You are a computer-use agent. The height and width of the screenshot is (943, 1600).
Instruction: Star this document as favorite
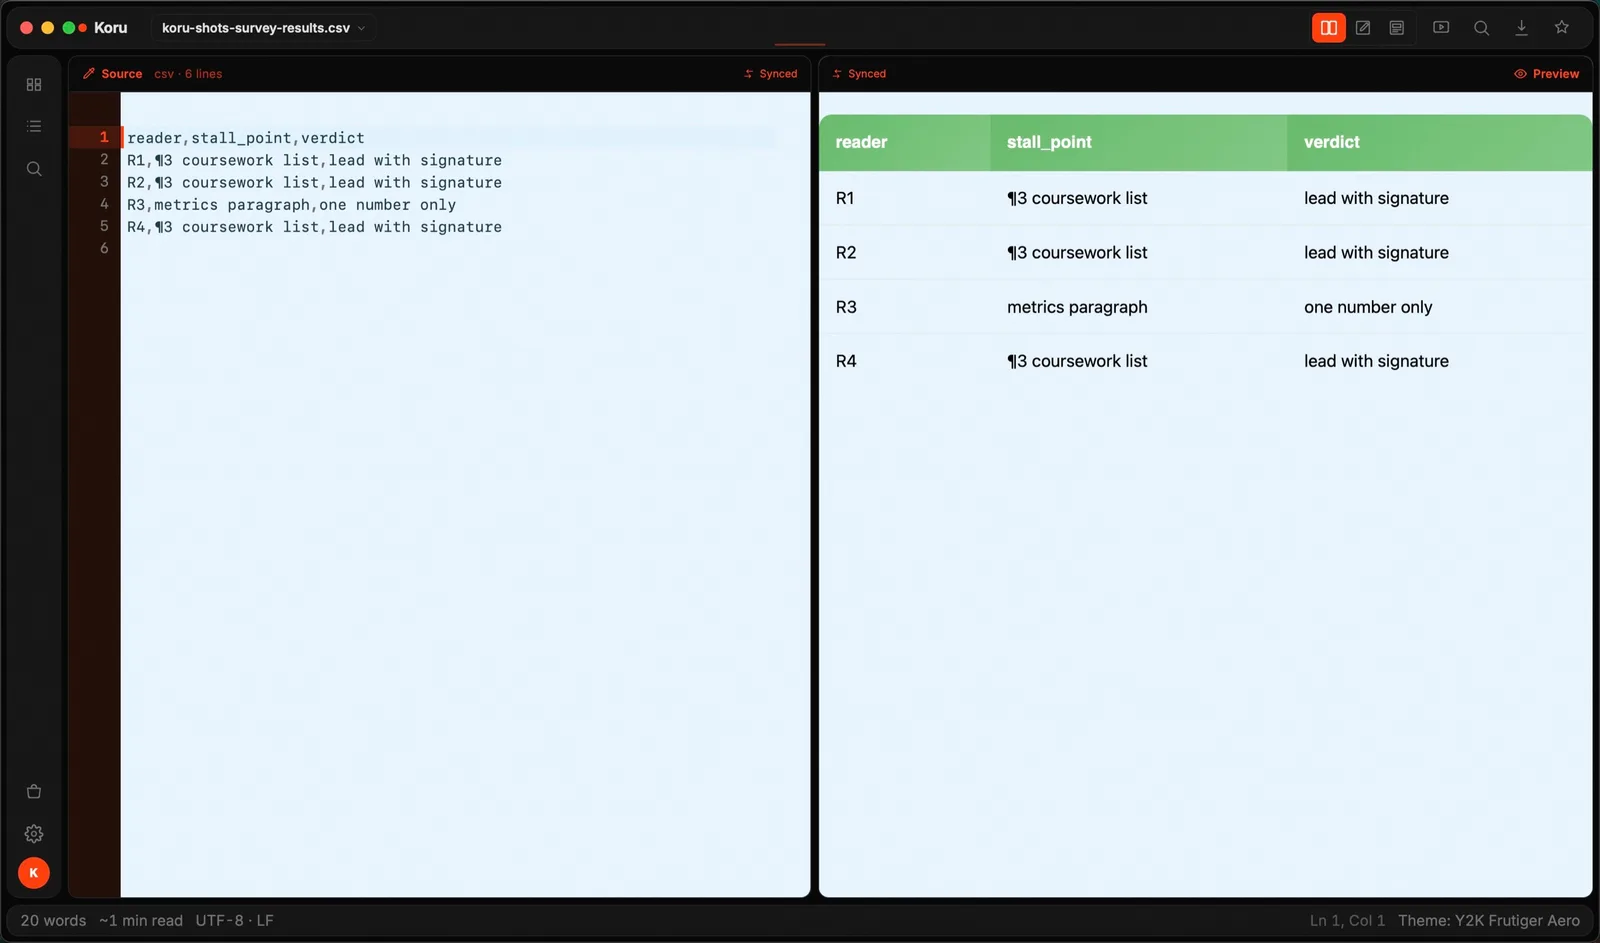pos(1561,28)
